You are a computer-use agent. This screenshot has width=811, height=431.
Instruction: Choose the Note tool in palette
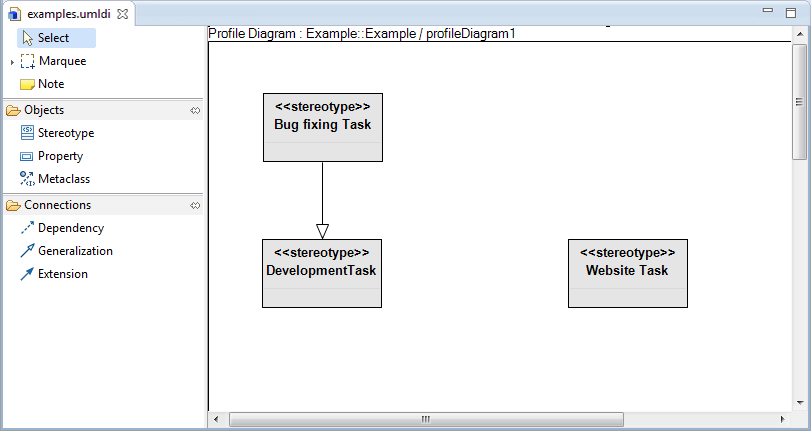pyautogui.click(x=50, y=84)
